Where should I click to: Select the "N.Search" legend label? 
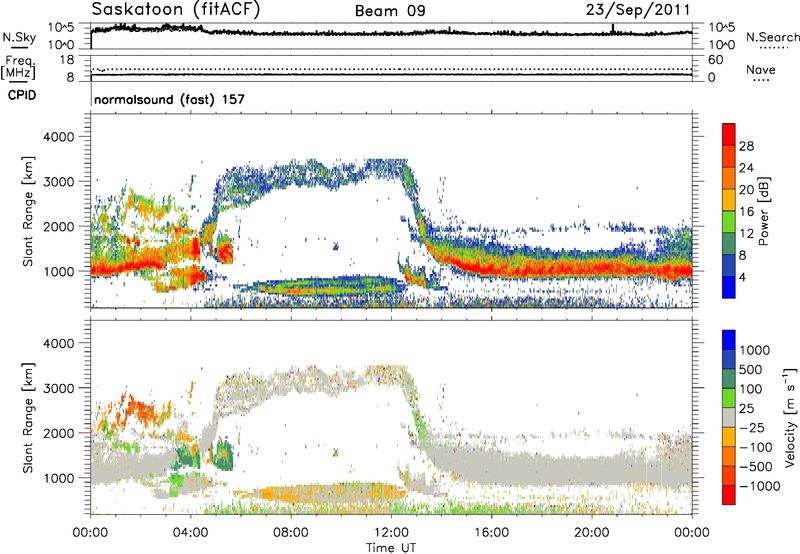coord(772,37)
